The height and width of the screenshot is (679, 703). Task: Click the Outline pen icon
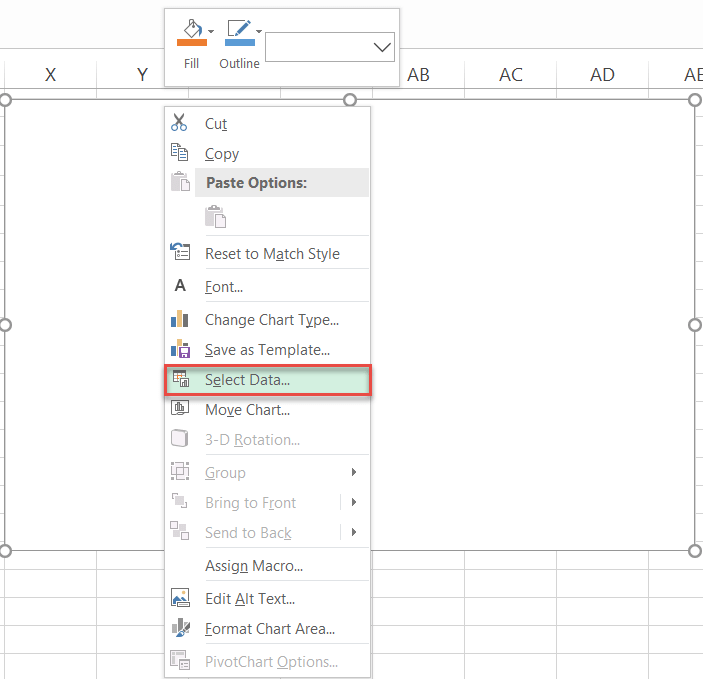pos(239,29)
